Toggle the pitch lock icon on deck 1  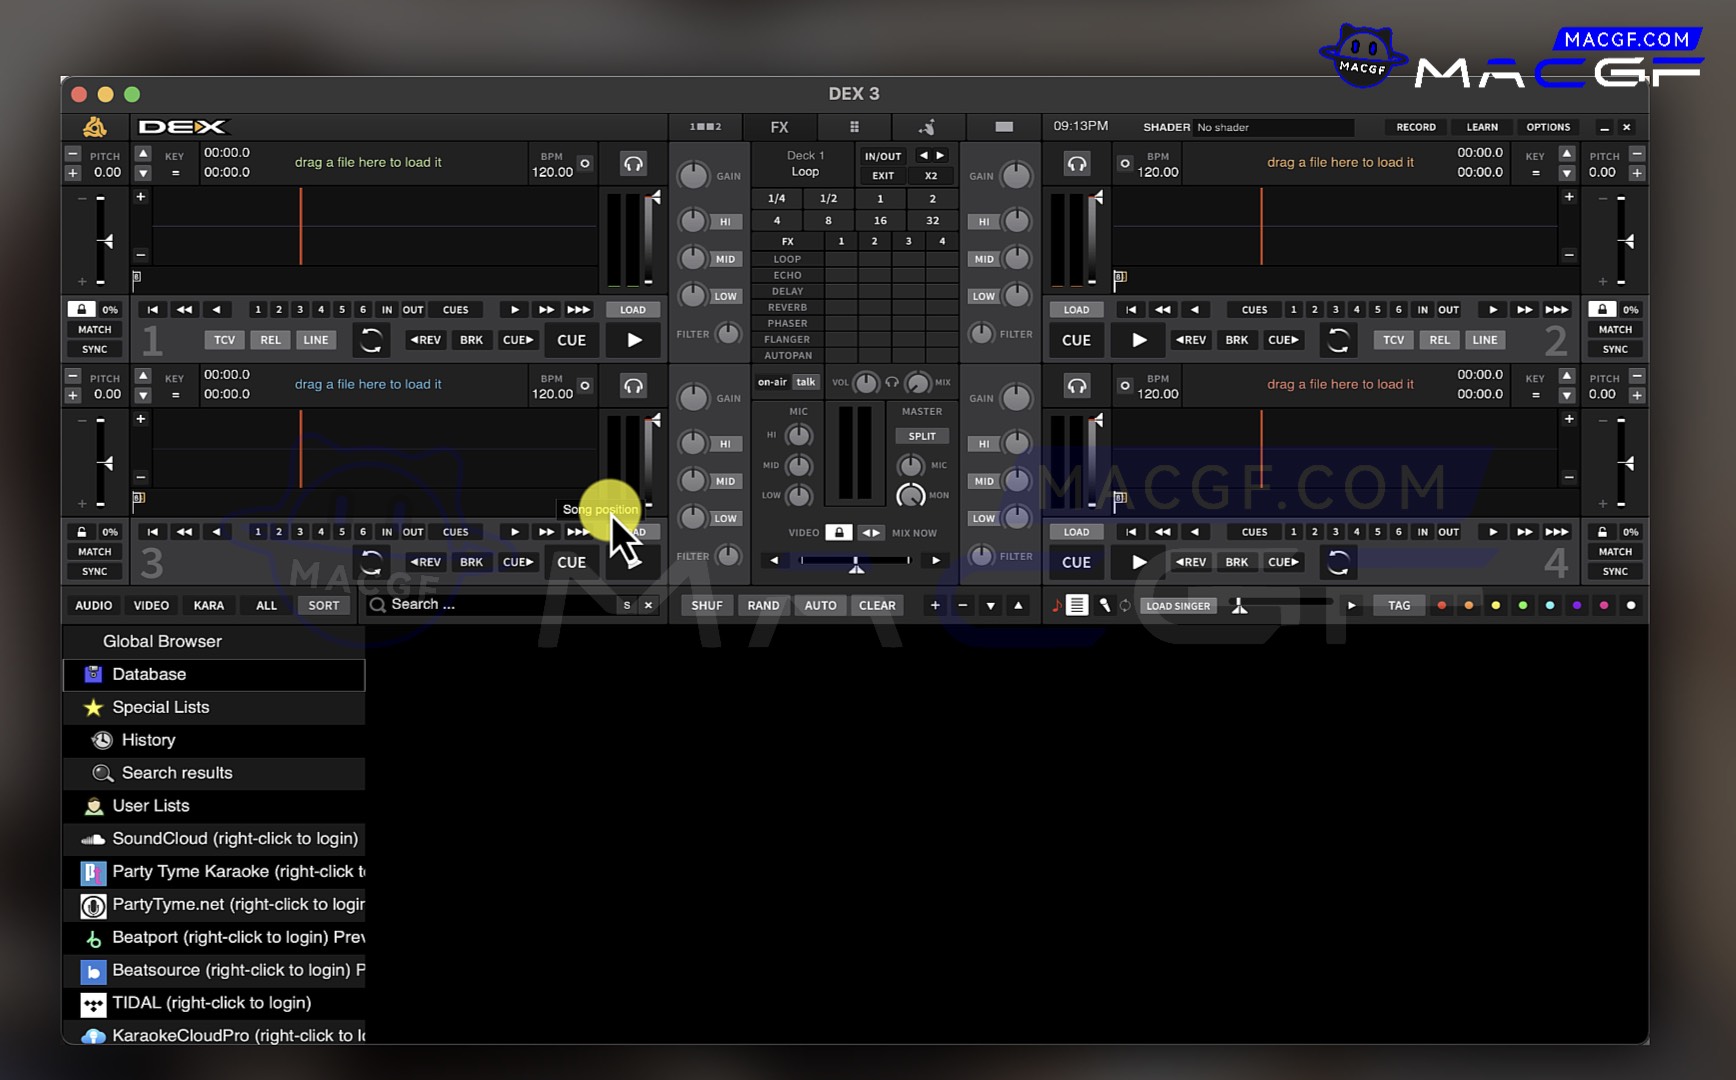82,309
